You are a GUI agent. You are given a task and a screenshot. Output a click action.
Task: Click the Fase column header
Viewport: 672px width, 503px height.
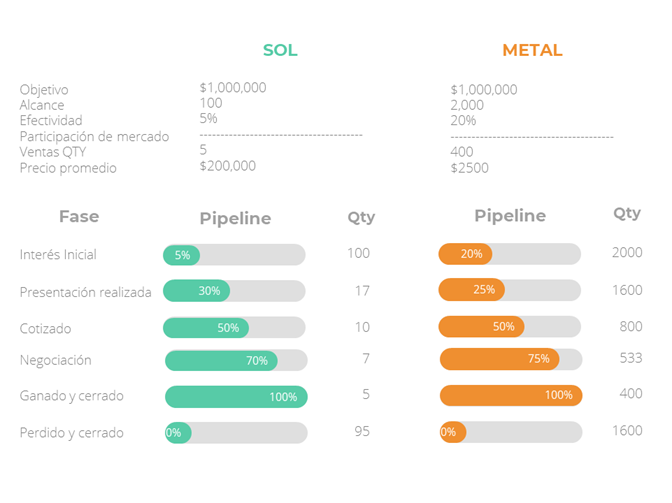[x=79, y=216]
